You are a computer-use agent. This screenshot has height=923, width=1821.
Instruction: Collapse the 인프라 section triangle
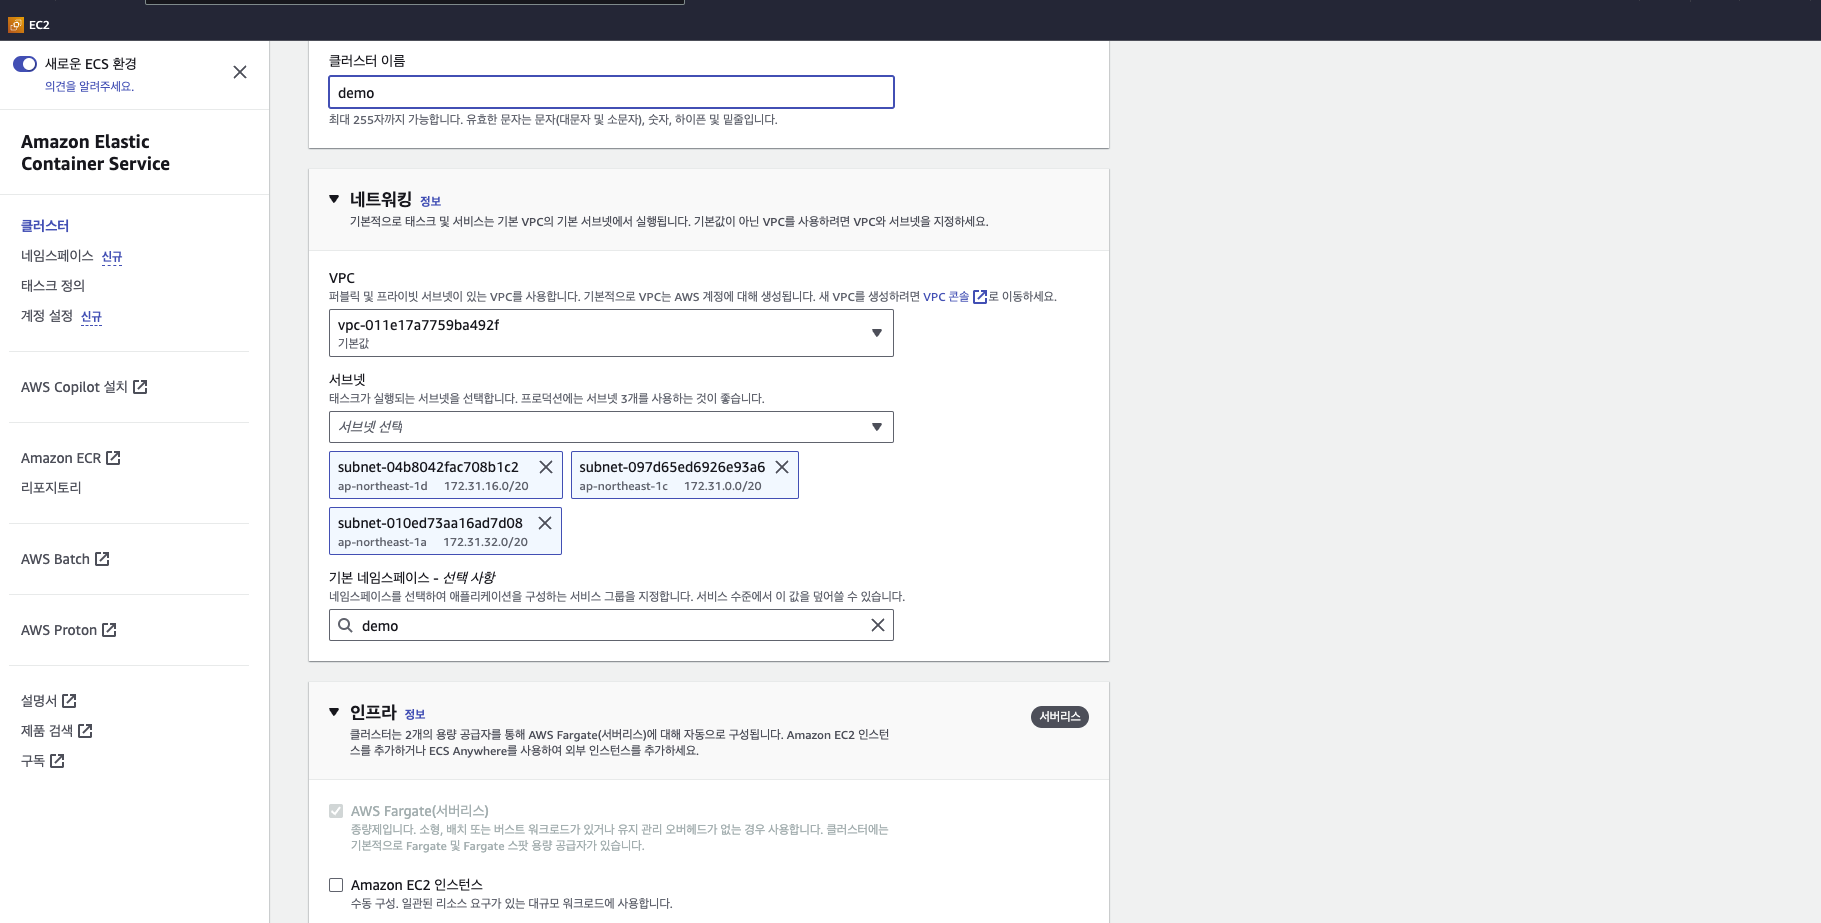point(334,712)
